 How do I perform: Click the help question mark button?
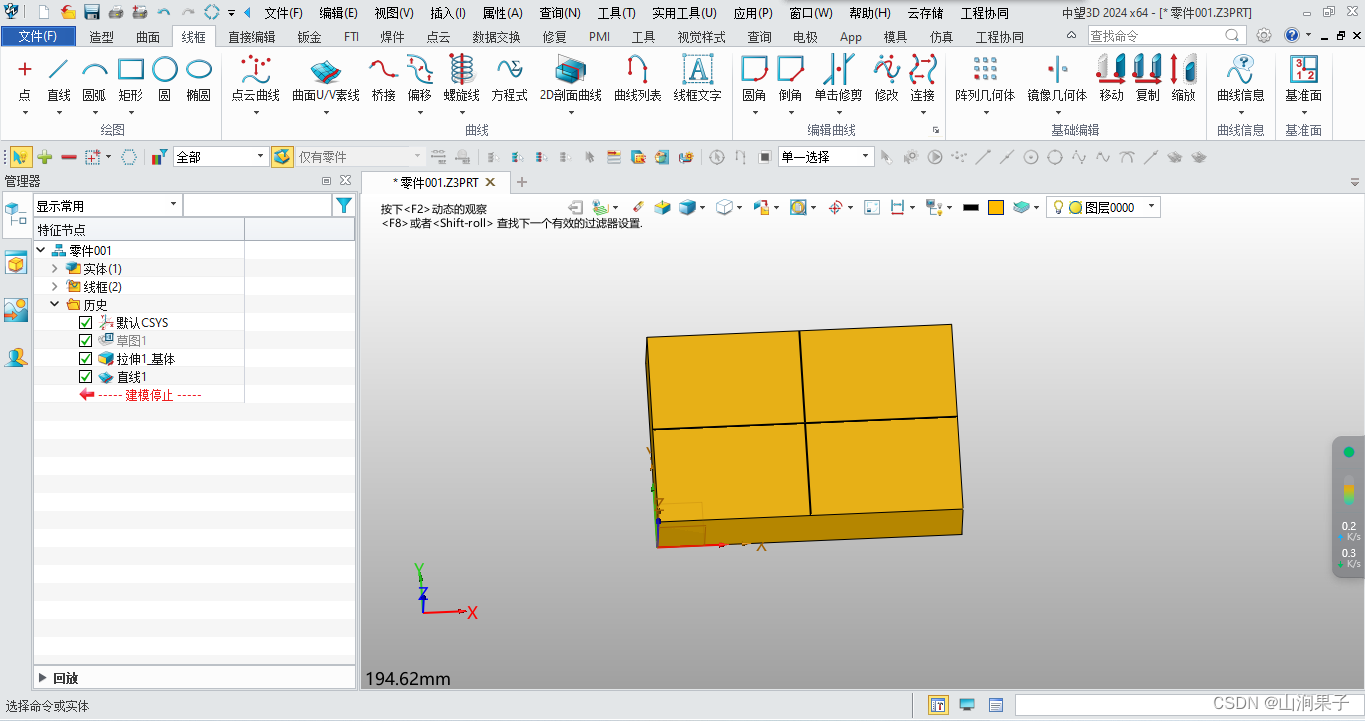click(1290, 35)
